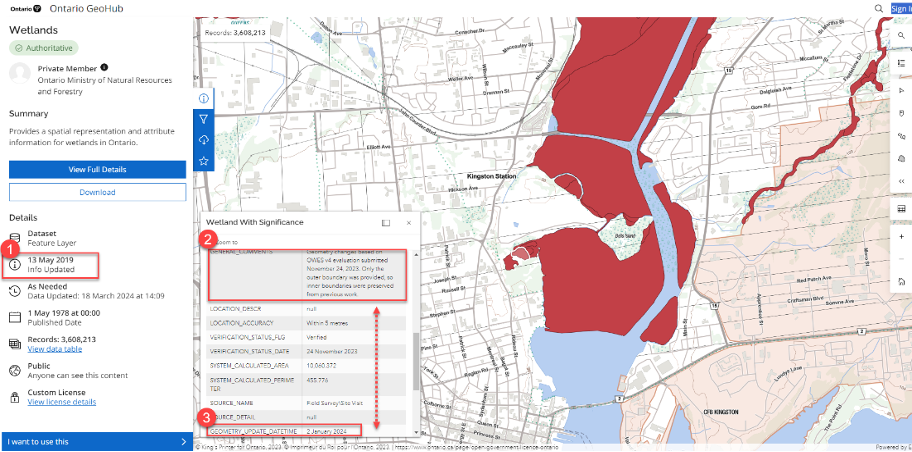Expand the I want to use this bar
The width and height of the screenshot is (912, 452).
[96, 441]
